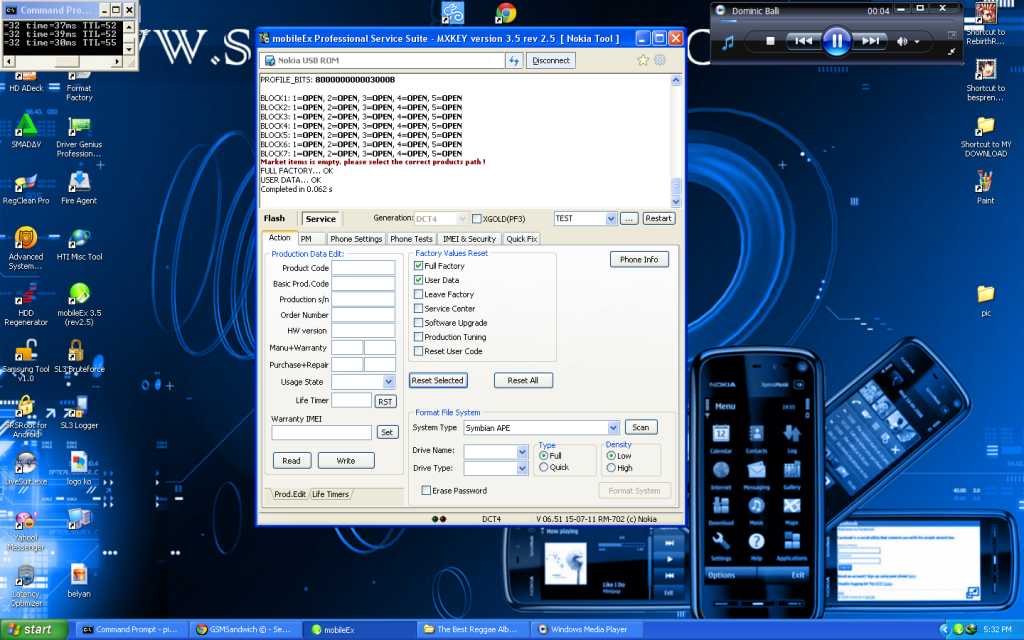Click the favorites star icon near Disconnect
The width and height of the screenshot is (1024, 640).
(x=641, y=59)
